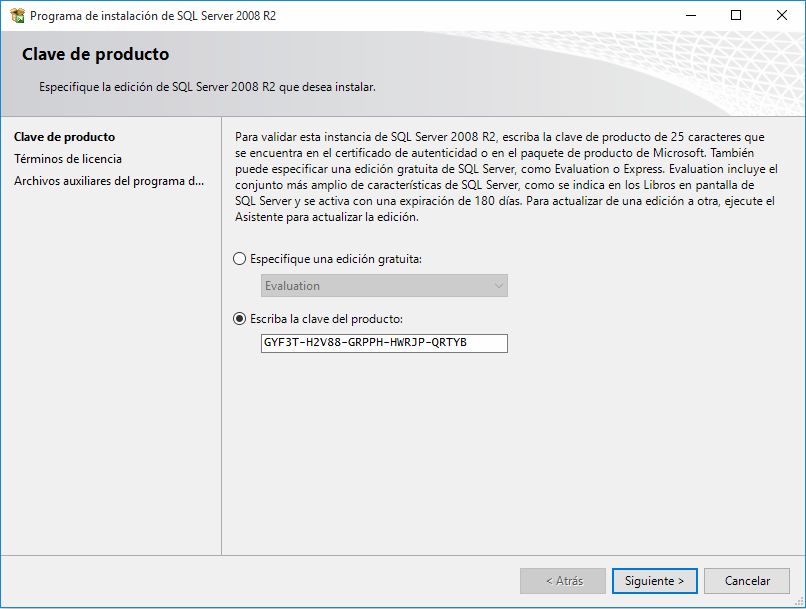Open the Evaluation edition dropdown
This screenshot has height=609, width=806.
[384, 285]
